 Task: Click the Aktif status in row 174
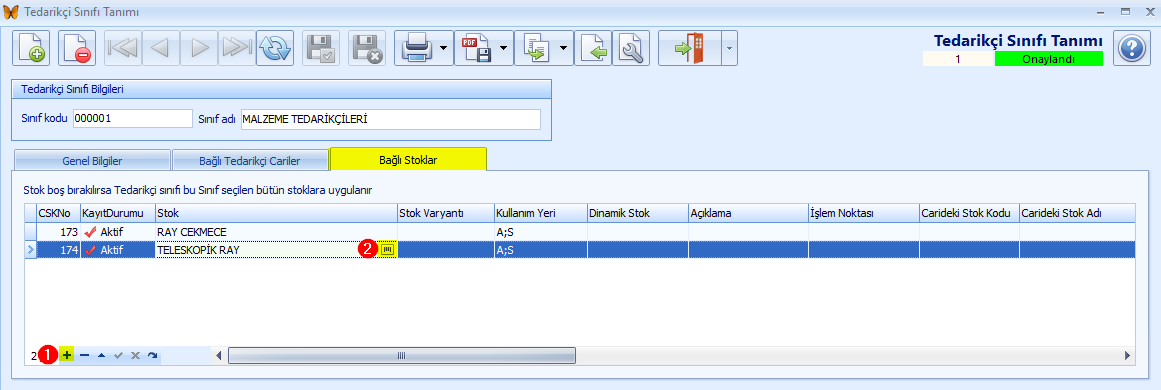[x=117, y=250]
